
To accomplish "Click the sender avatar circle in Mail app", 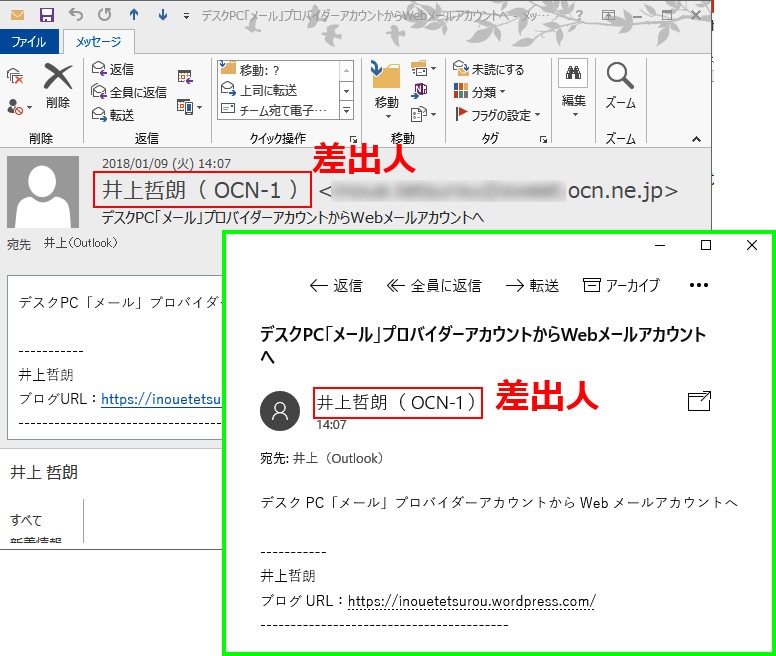I will (280, 411).
